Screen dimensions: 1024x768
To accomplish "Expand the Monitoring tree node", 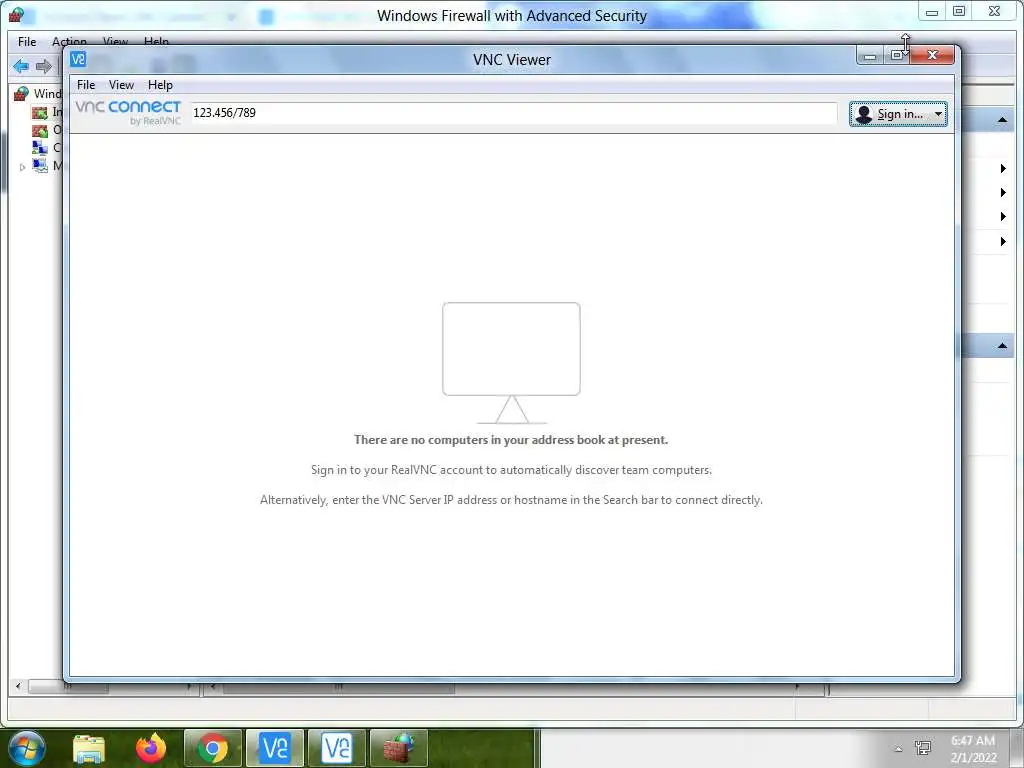I will pyautogui.click(x=22, y=167).
